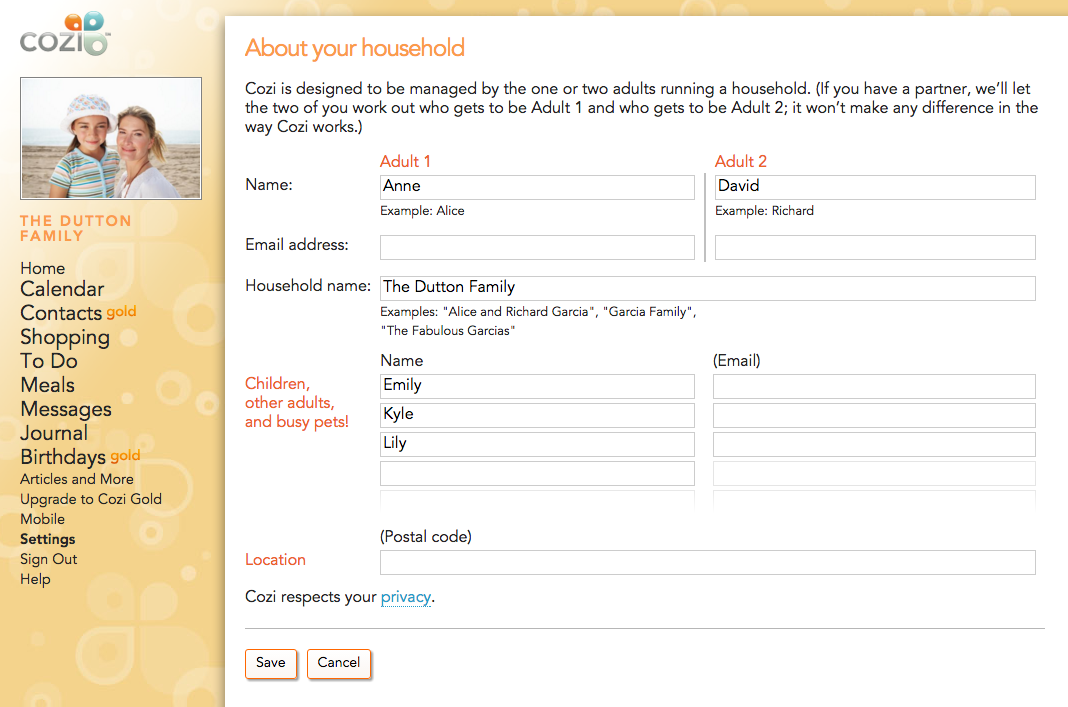Open the Mobile link
The width and height of the screenshot is (1068, 707).
coord(42,519)
